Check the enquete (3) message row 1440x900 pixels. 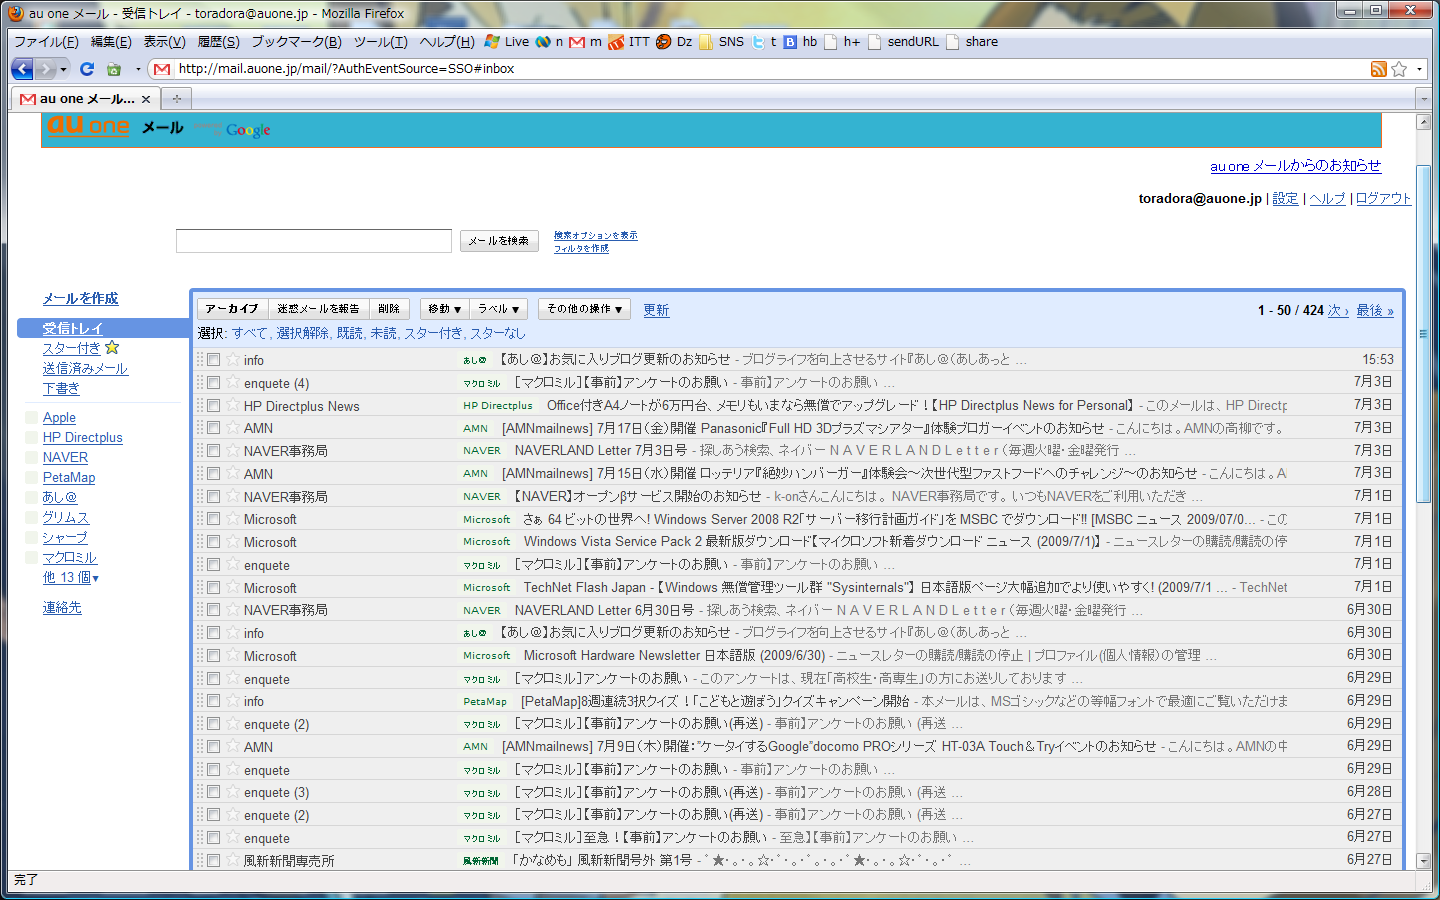[x=213, y=792]
